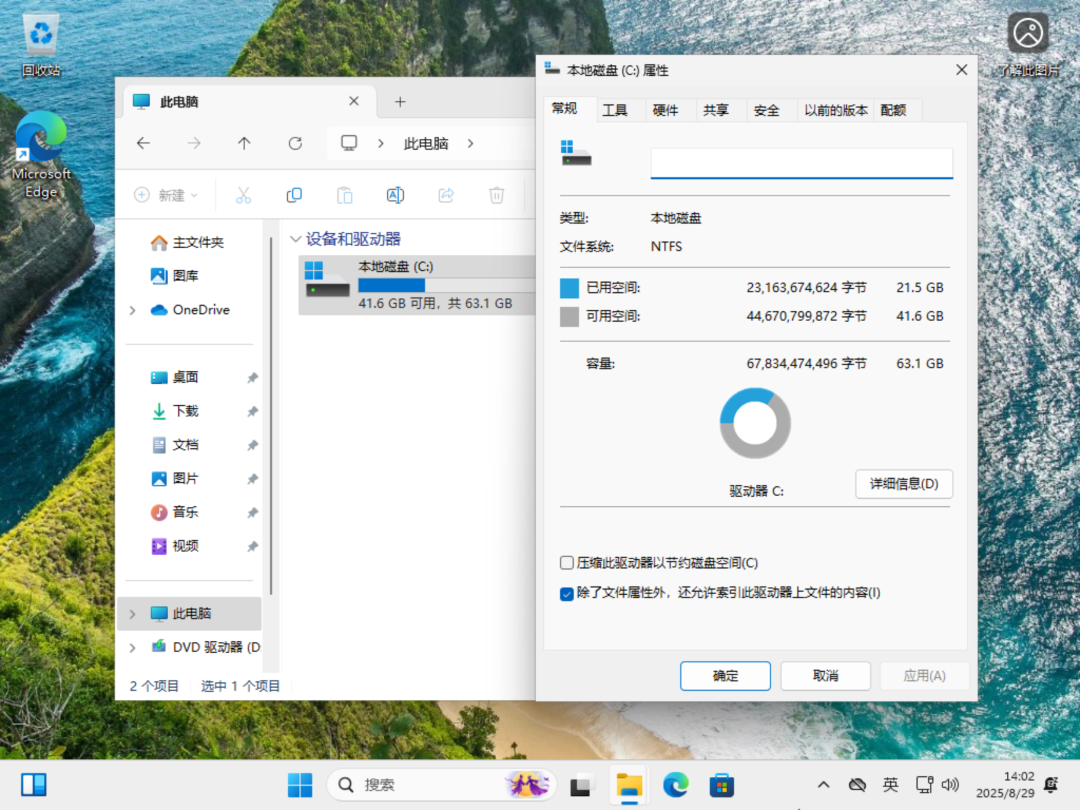Click the delete trash icon in Explorer toolbar
Screen dimensions: 1080x810
[497, 196]
